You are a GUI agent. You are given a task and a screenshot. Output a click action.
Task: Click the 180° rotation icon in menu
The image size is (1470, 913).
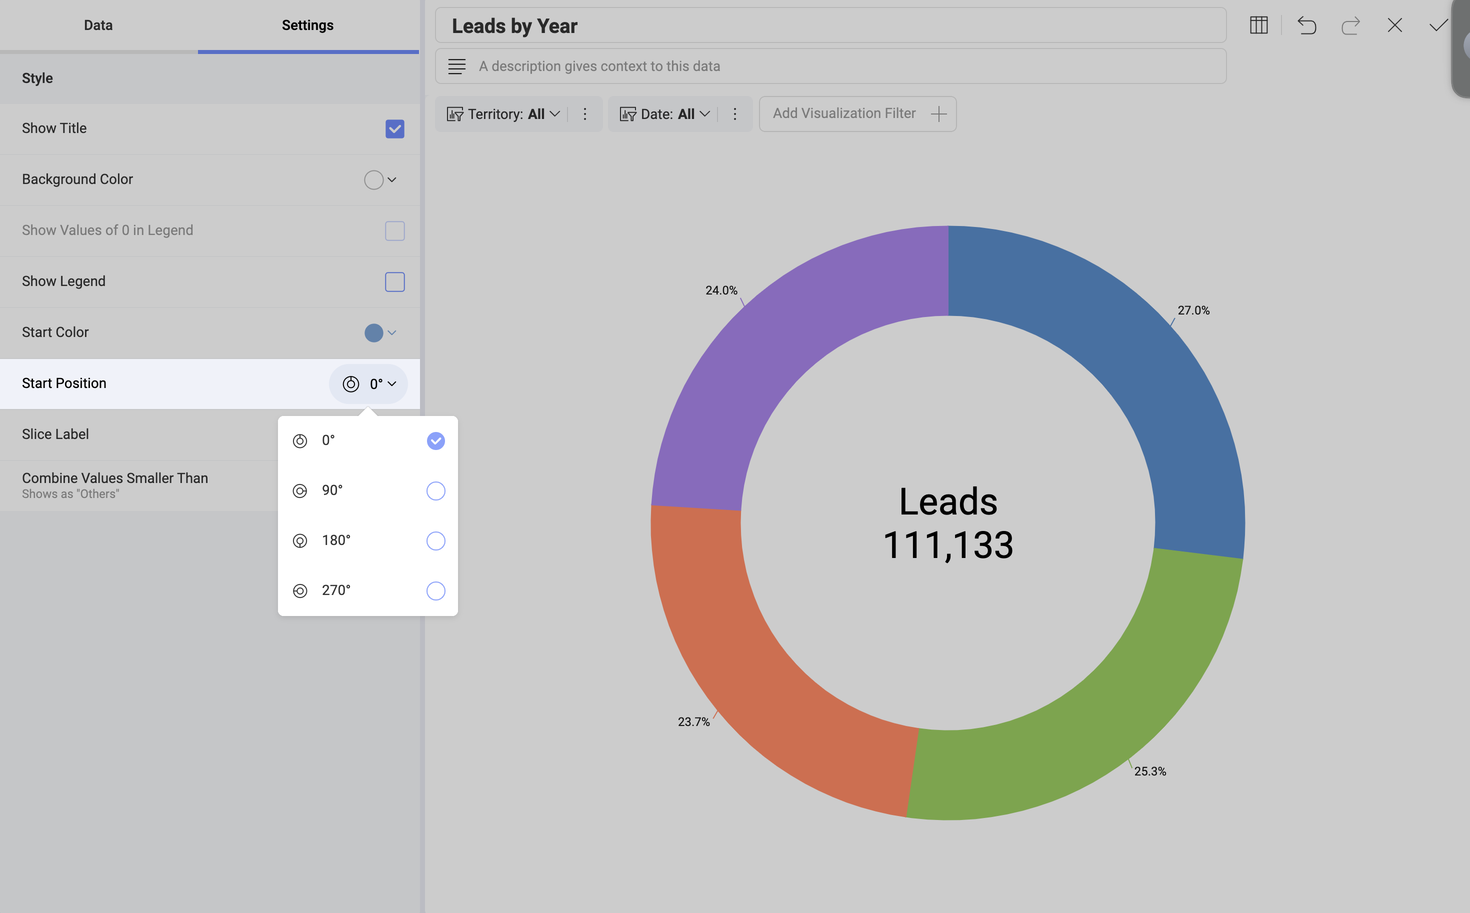300,541
